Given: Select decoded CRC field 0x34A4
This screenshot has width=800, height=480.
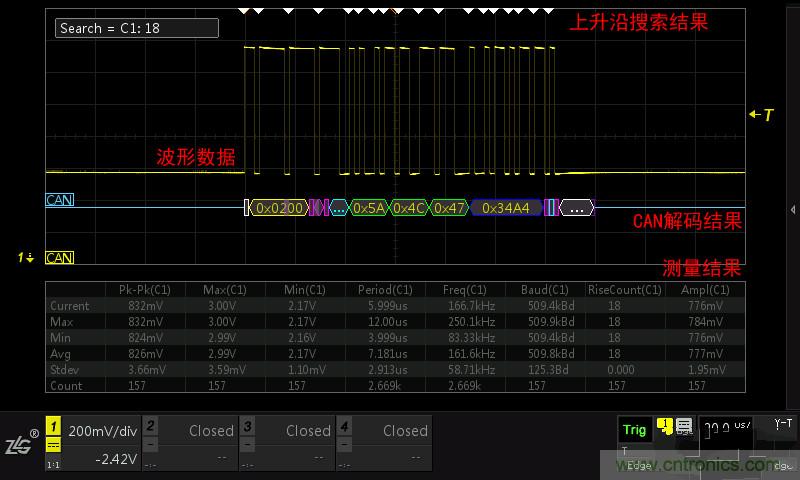Looking at the screenshot, I should (507, 208).
